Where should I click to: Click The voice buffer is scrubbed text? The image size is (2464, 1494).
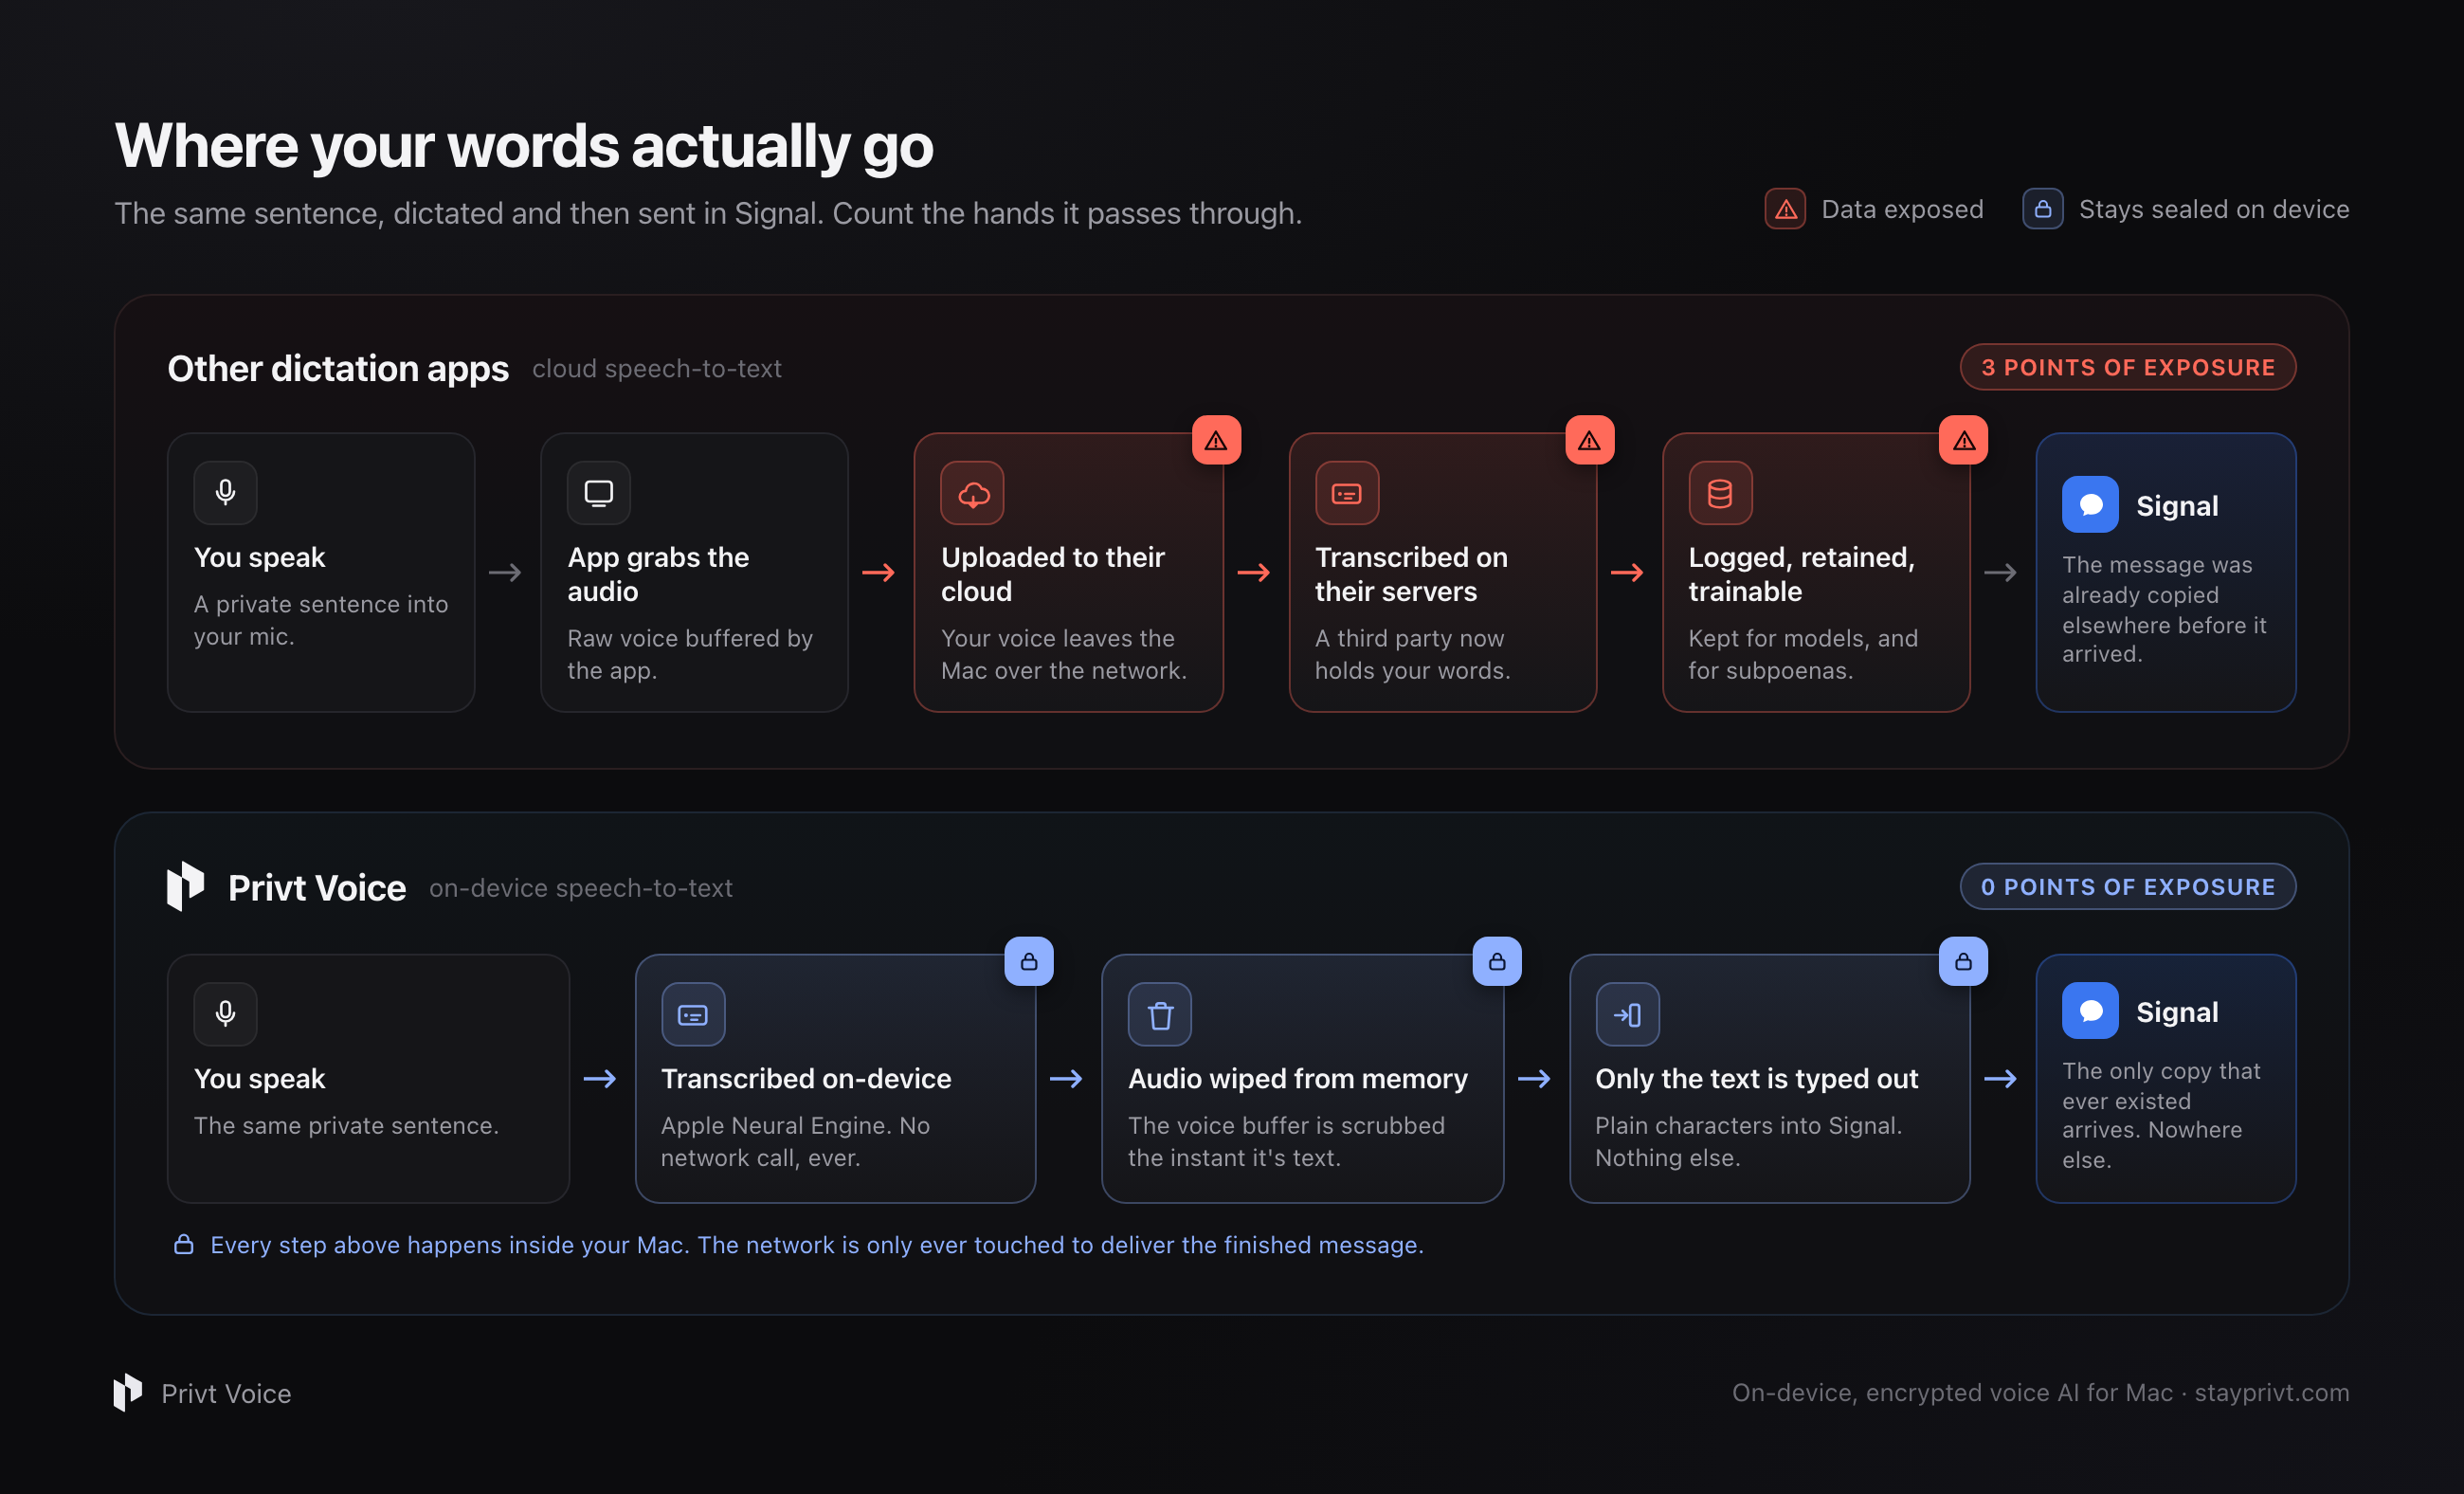pos(1286,1141)
